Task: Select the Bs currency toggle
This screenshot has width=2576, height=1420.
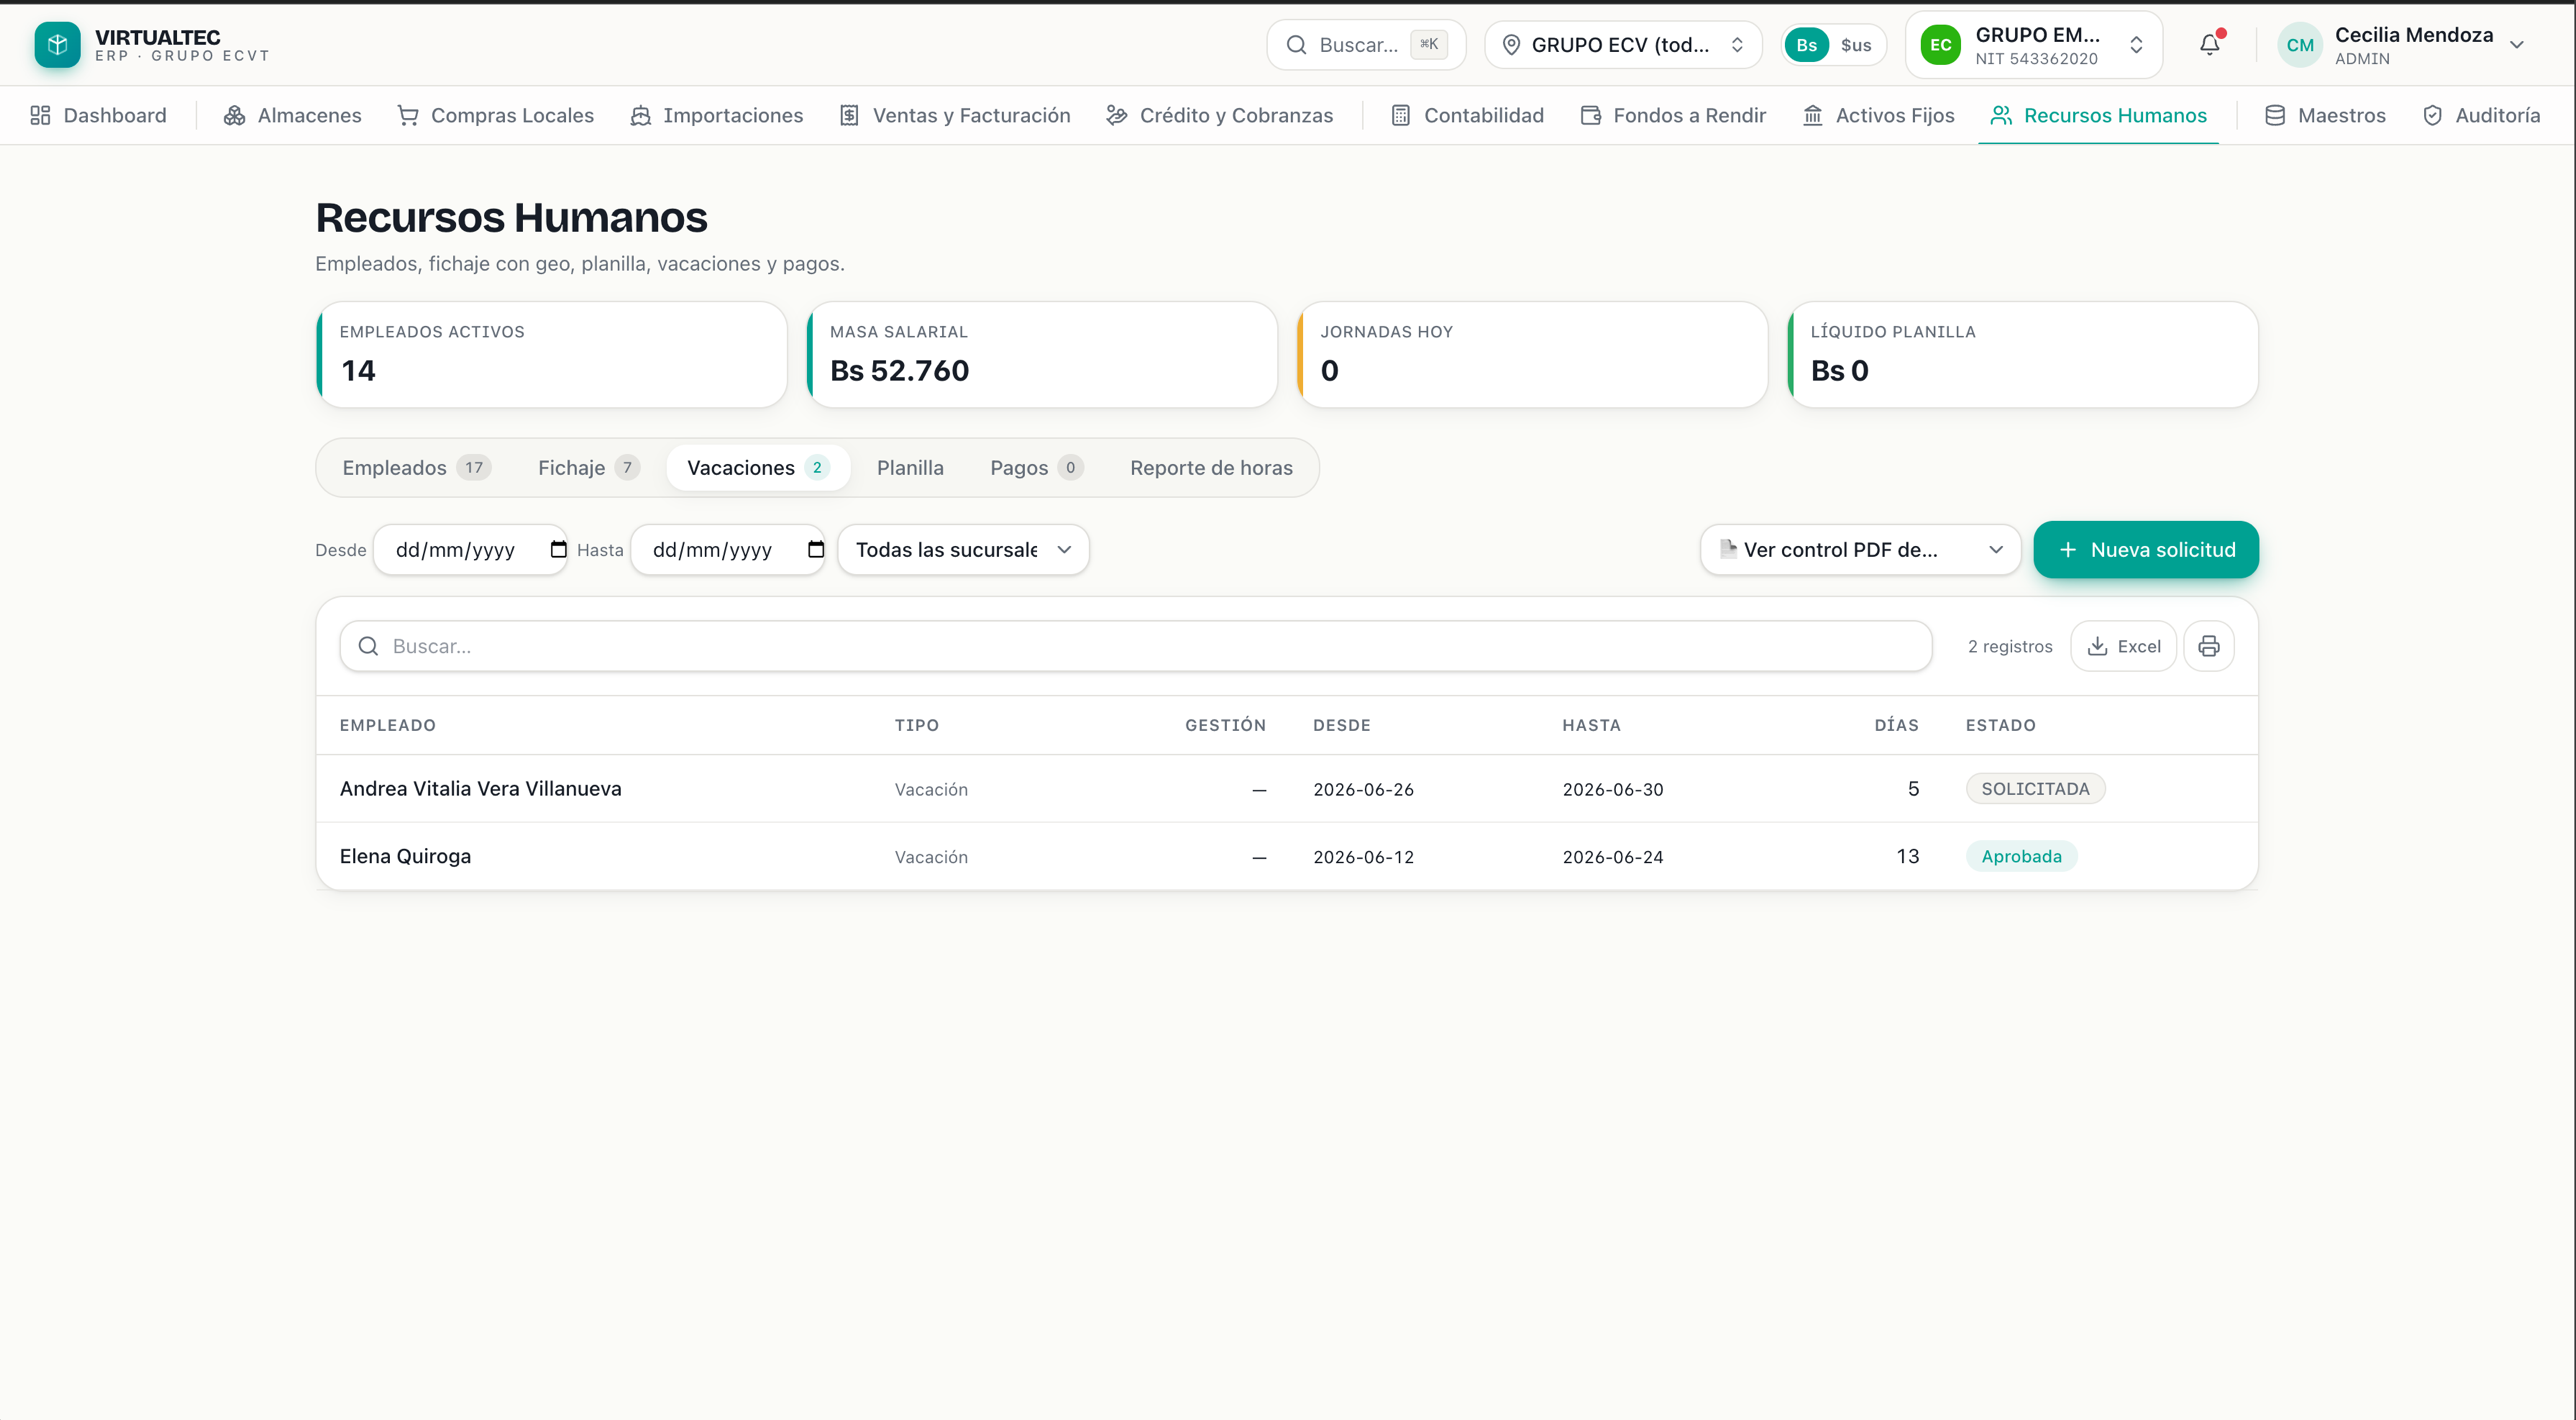Action: [x=1806, y=45]
